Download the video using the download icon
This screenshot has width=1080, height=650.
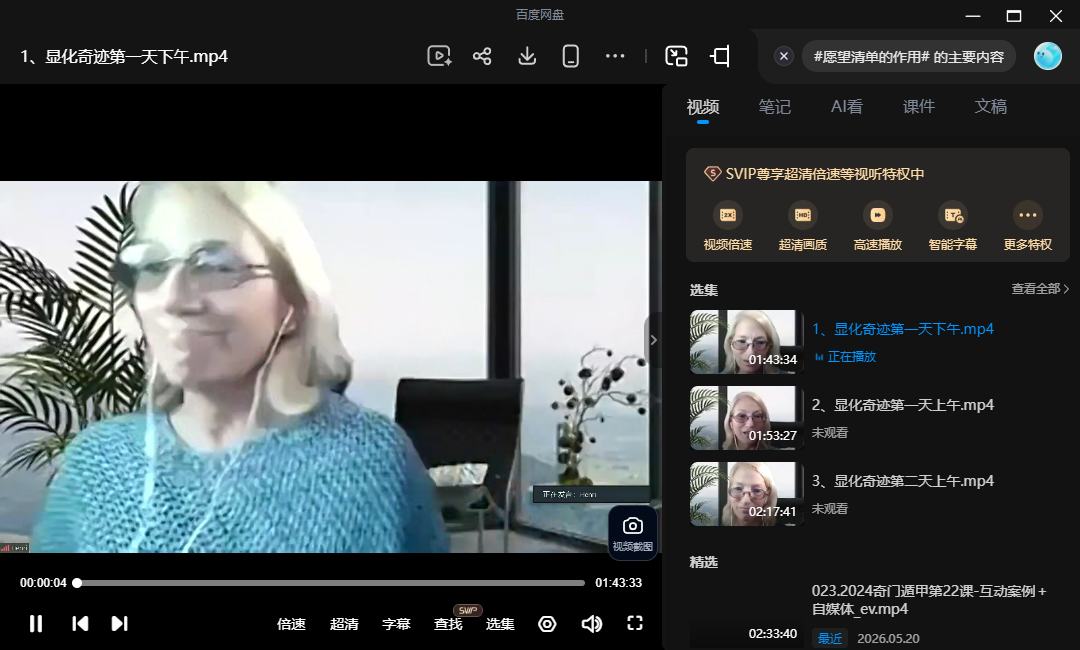(x=527, y=56)
